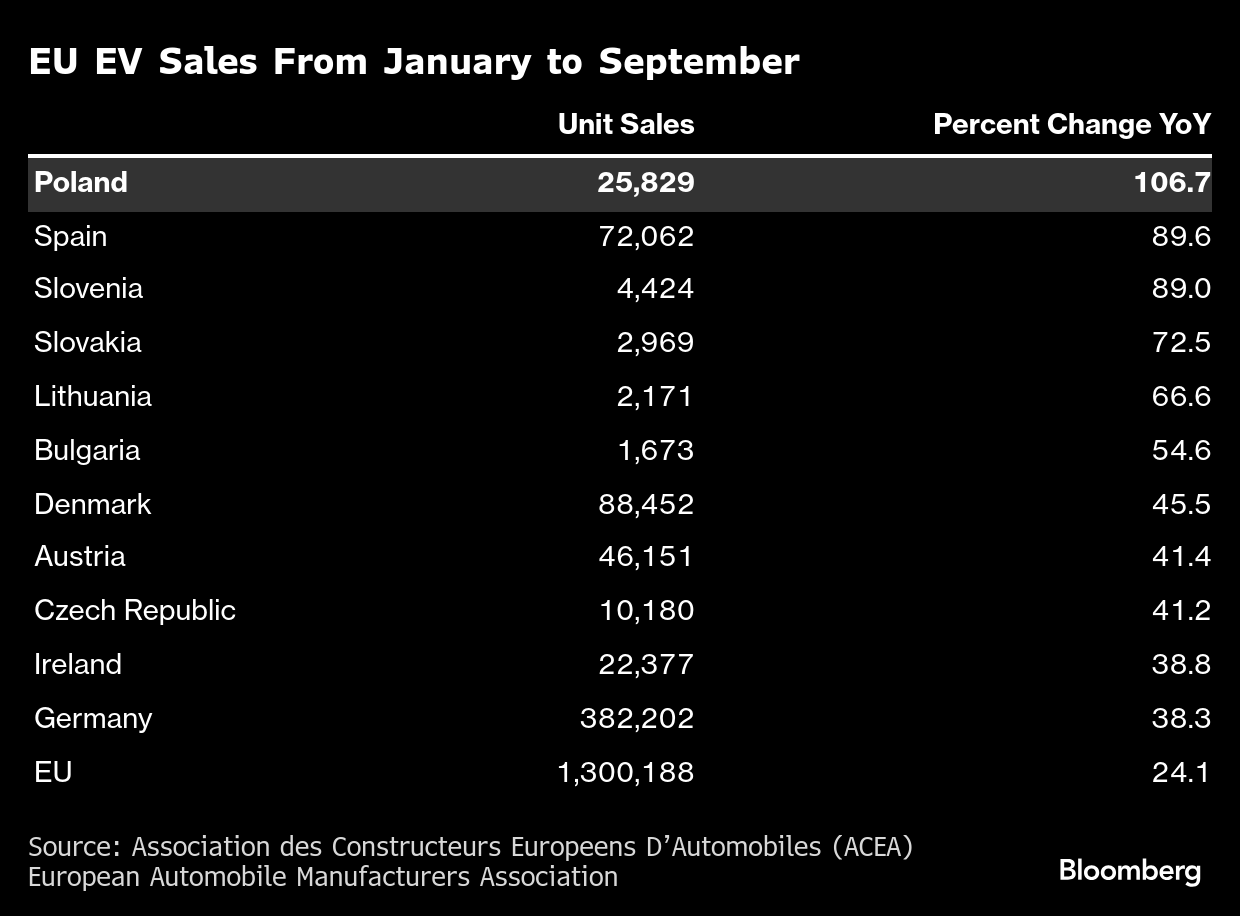This screenshot has width=1240, height=916.
Task: Click the ACEA source attribution line
Action: point(470,847)
